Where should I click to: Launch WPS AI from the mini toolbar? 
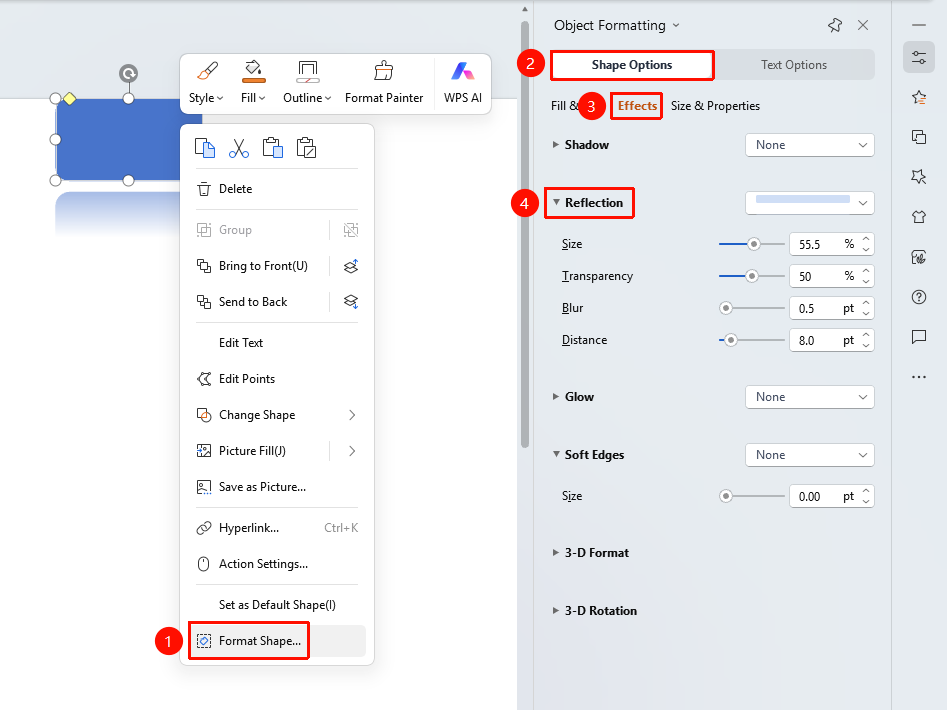point(463,83)
